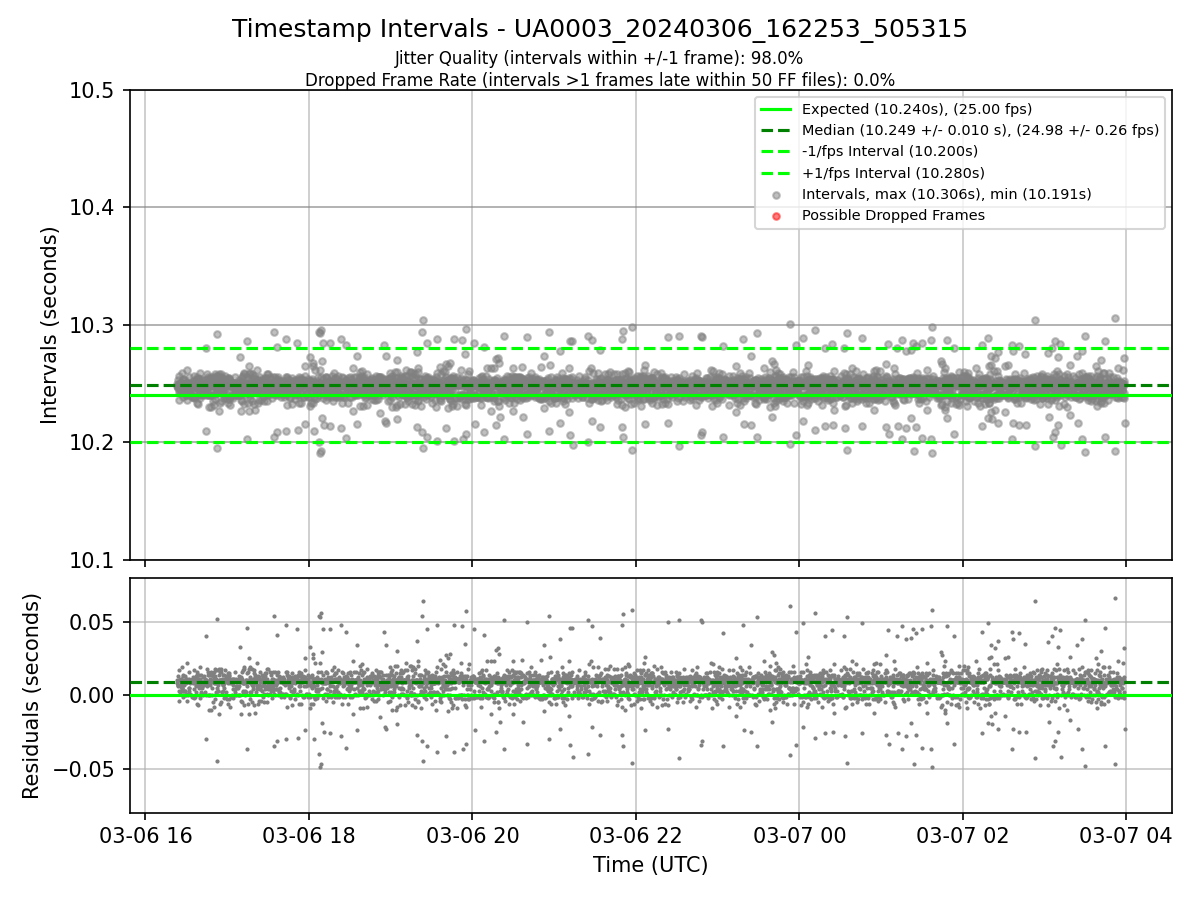Select legend entry 'Expected (10.240s), (25.00 fps)'

pos(917,109)
